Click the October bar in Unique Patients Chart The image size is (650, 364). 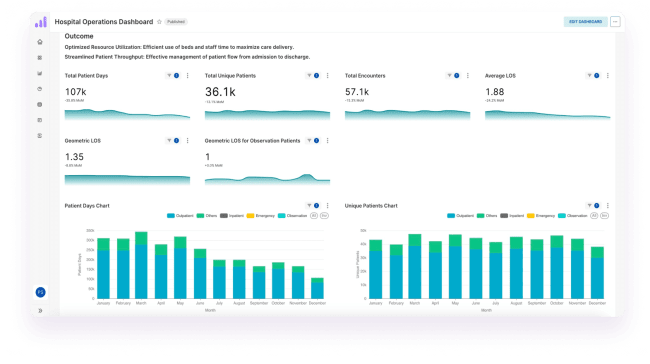(557, 267)
